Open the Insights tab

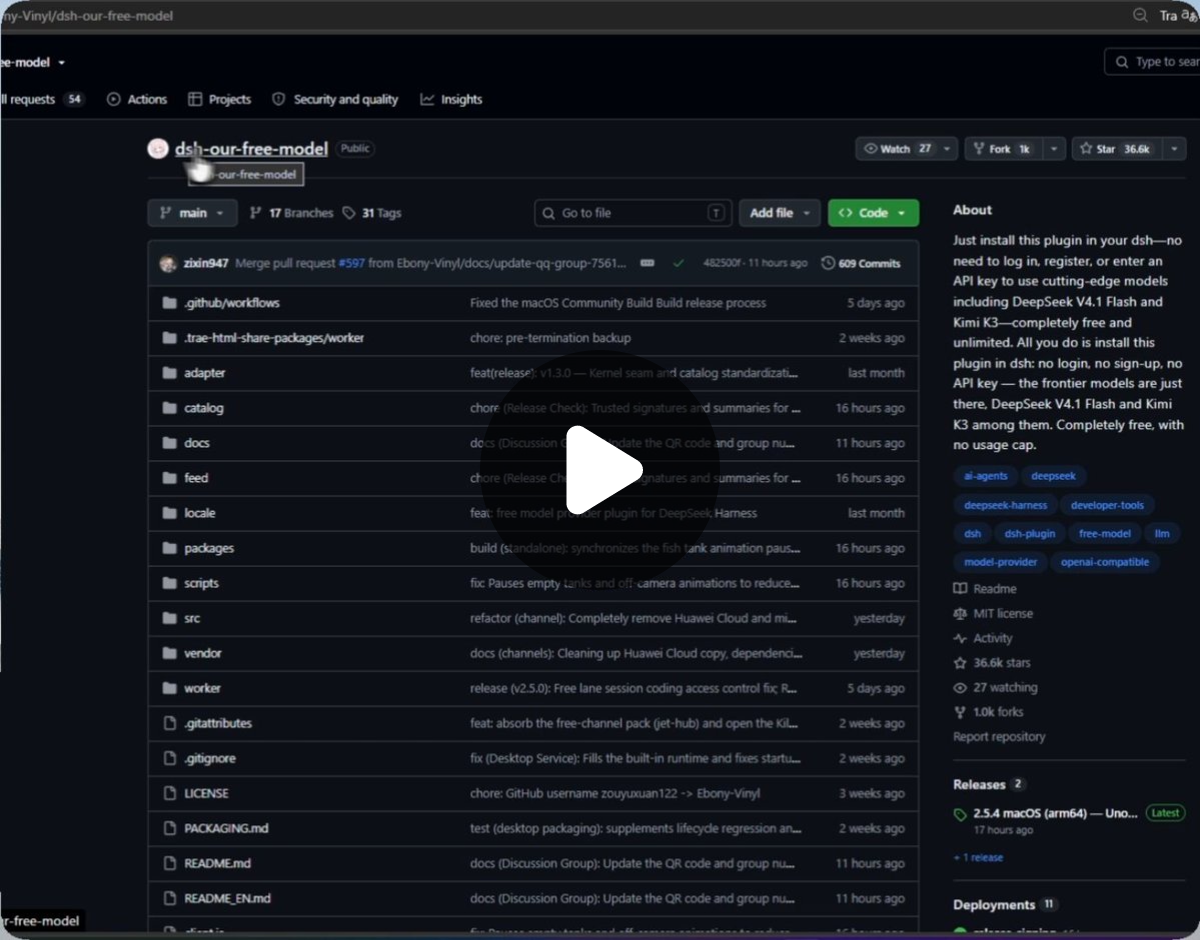[451, 99]
